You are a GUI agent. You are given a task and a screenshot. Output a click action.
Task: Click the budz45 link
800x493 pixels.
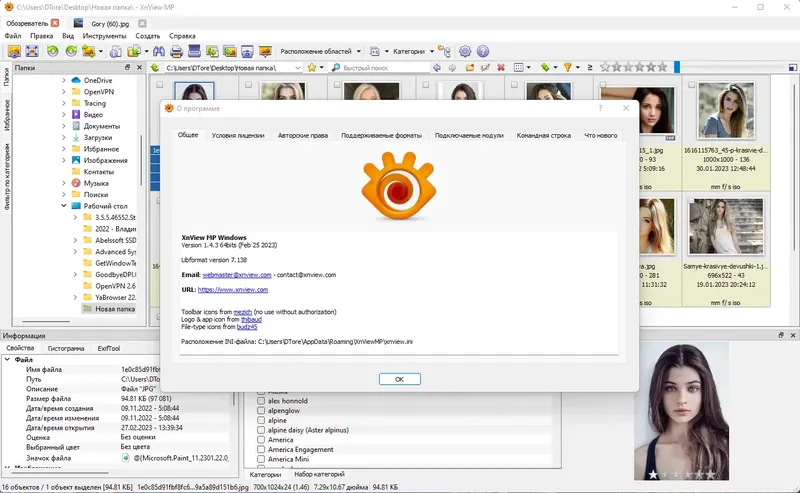tap(247, 327)
